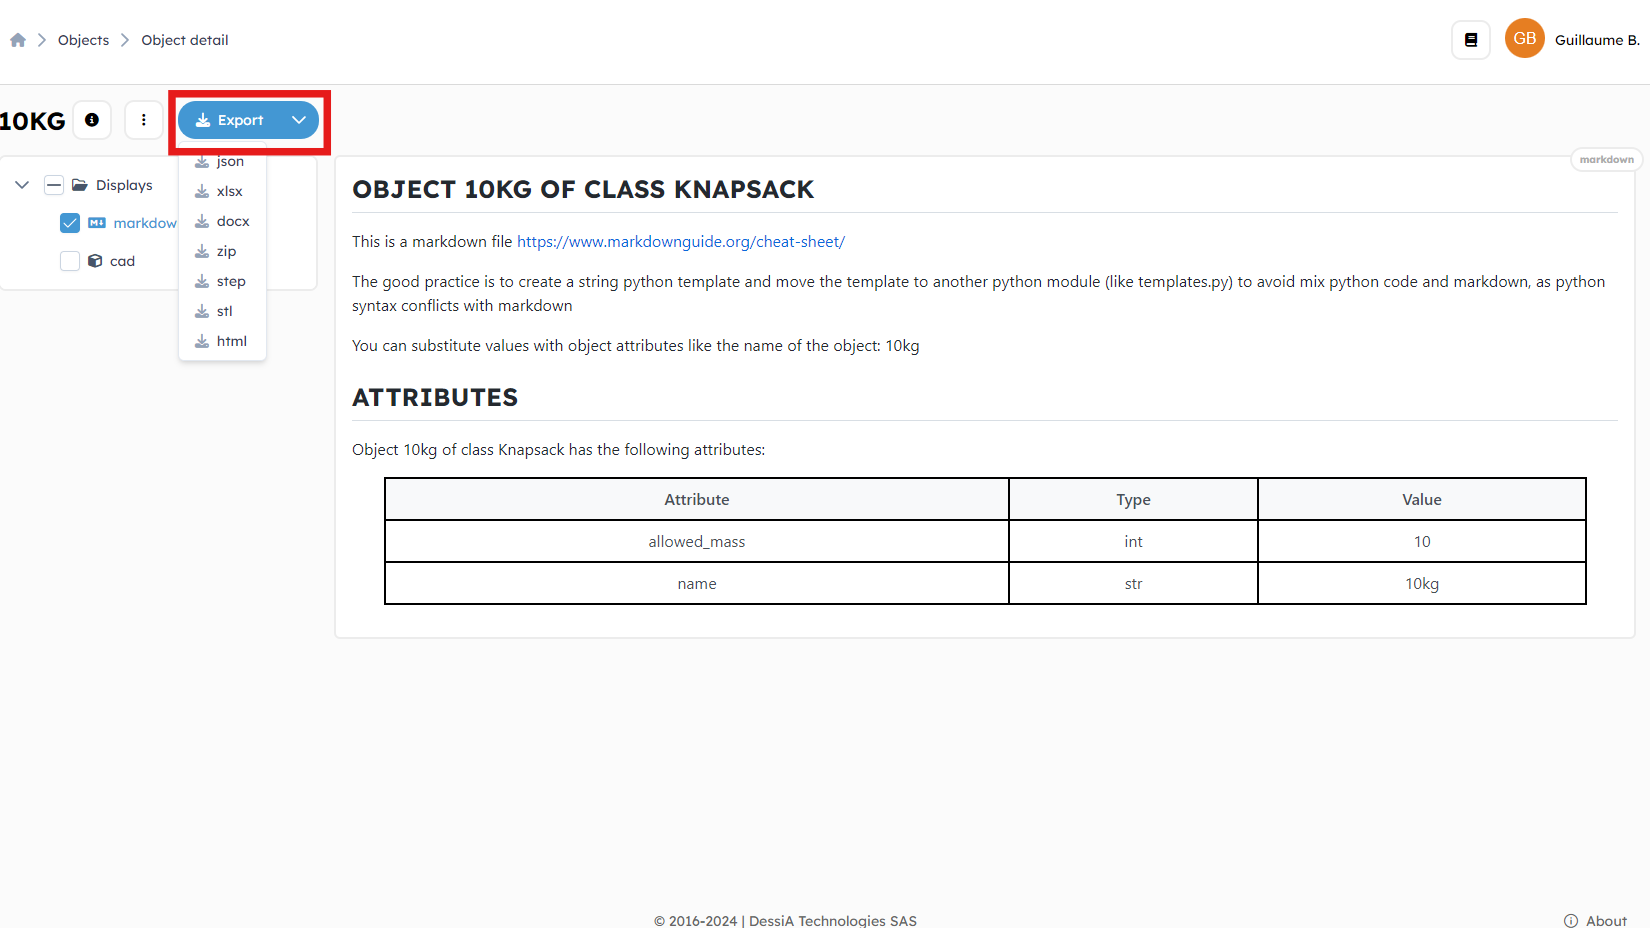Click the About info icon in footer

pyautogui.click(x=1571, y=921)
